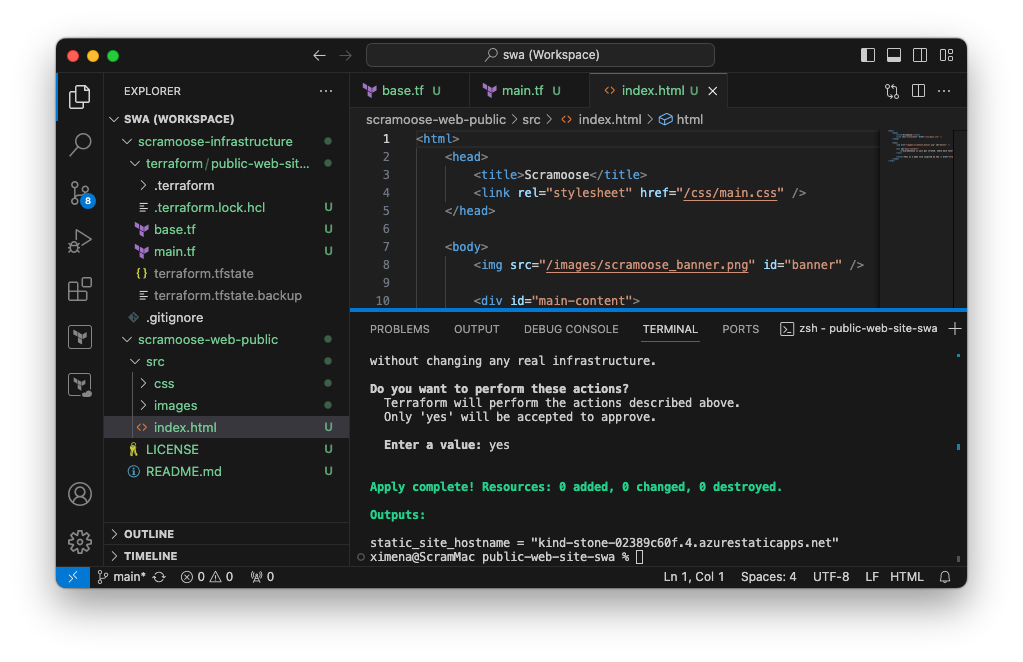1023x662 pixels.
Task: Open the Explorer view in activity bar
Action: tap(80, 97)
